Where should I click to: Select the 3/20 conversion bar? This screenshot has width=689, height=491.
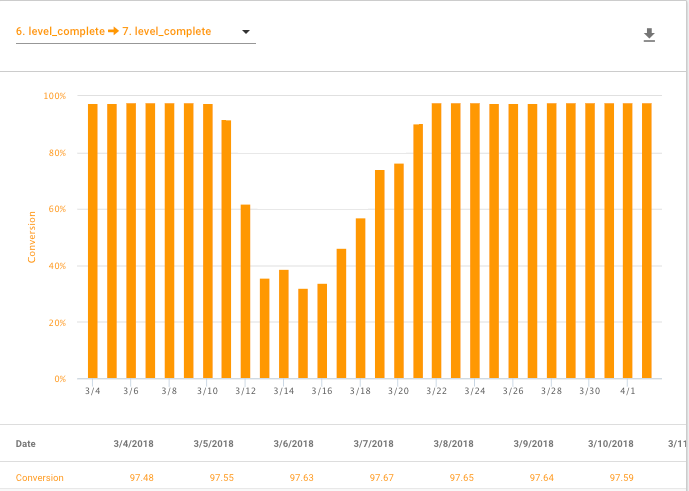point(399,271)
